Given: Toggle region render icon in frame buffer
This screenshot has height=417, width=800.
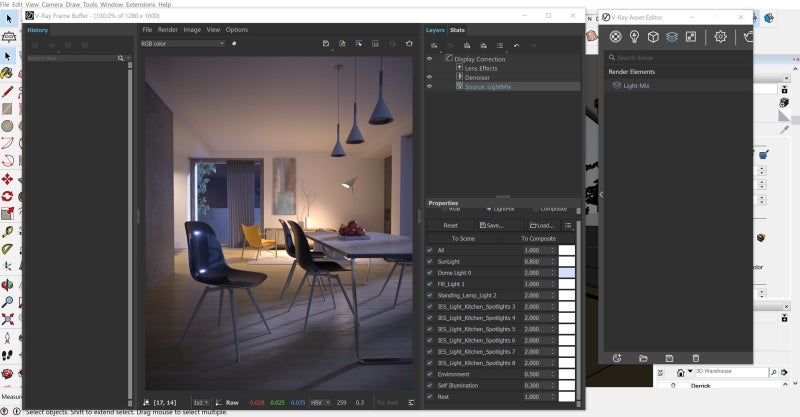Looking at the screenshot, I should point(376,44).
